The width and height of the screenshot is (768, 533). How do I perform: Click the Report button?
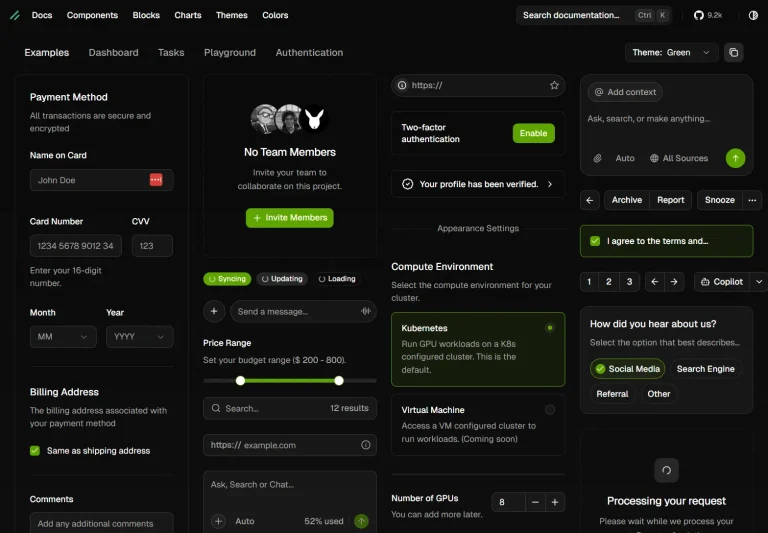tap(671, 200)
